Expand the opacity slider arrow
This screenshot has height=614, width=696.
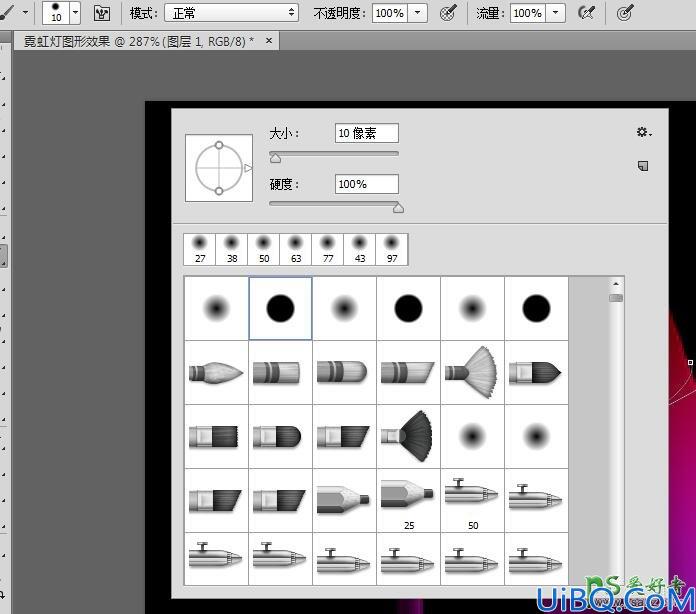coord(417,13)
